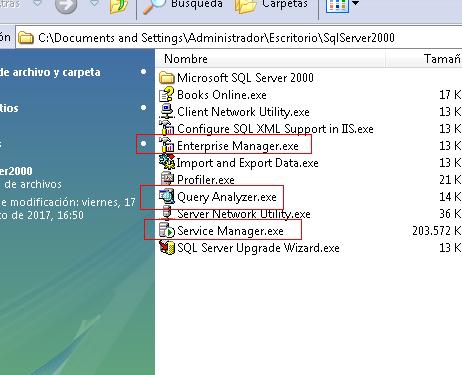This screenshot has height=375, width=462.
Task: Open the Views dropdown arrow
Action: [x=356, y=3]
